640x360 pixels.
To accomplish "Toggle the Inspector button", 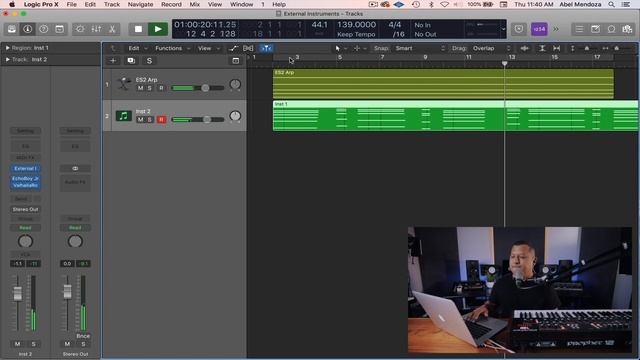I will [x=28, y=29].
